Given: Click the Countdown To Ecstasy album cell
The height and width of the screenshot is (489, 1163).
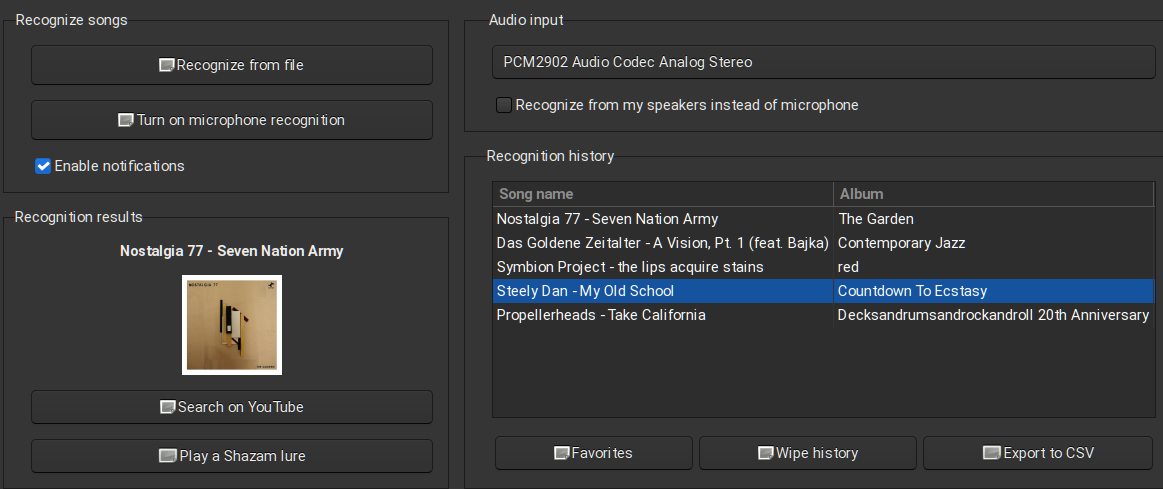Looking at the screenshot, I should (x=912, y=291).
